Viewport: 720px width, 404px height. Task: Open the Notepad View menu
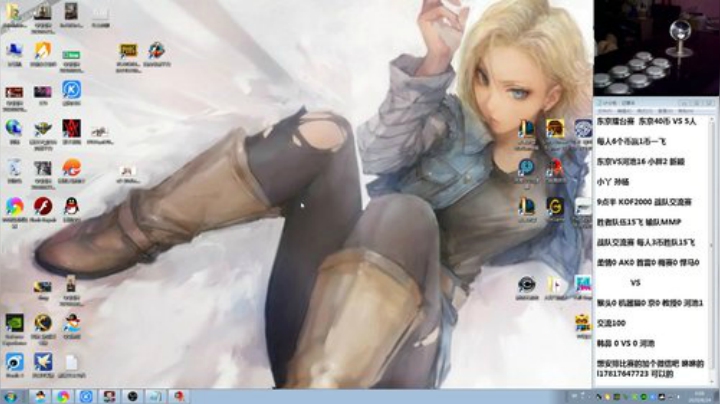(665, 111)
